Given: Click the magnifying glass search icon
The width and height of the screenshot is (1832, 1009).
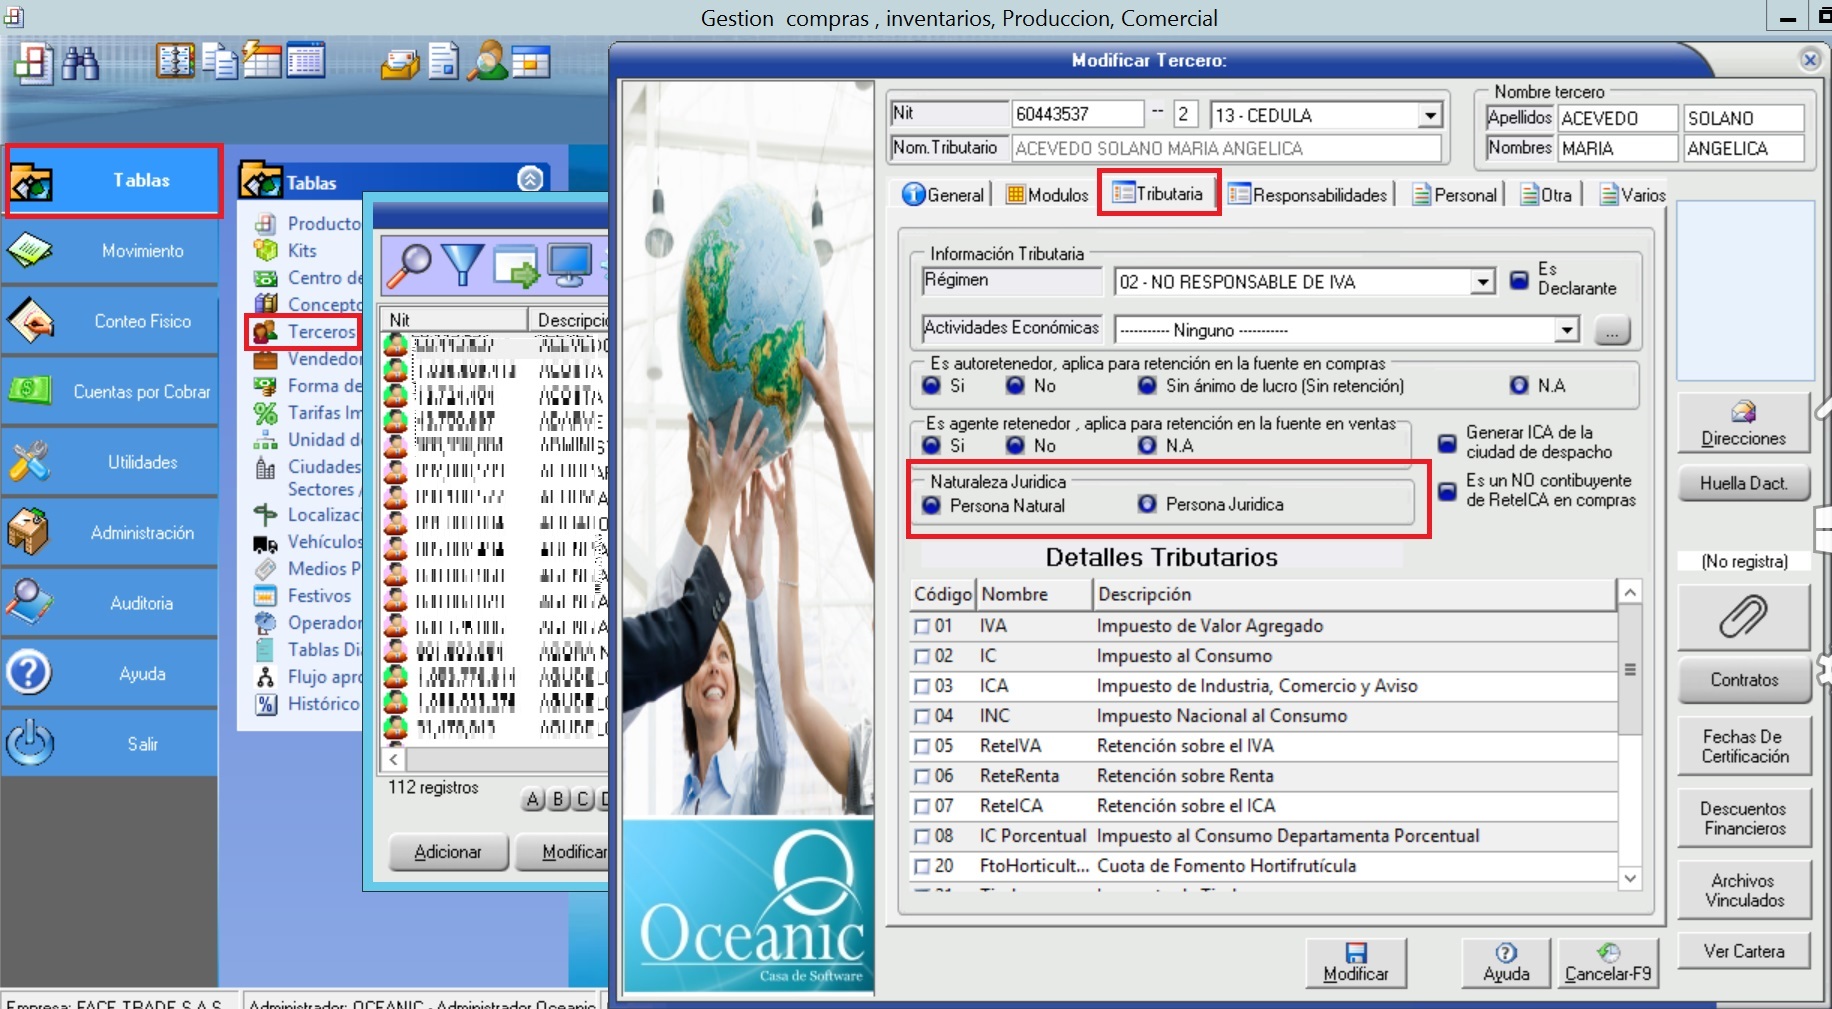Looking at the screenshot, I should pyautogui.click(x=408, y=265).
